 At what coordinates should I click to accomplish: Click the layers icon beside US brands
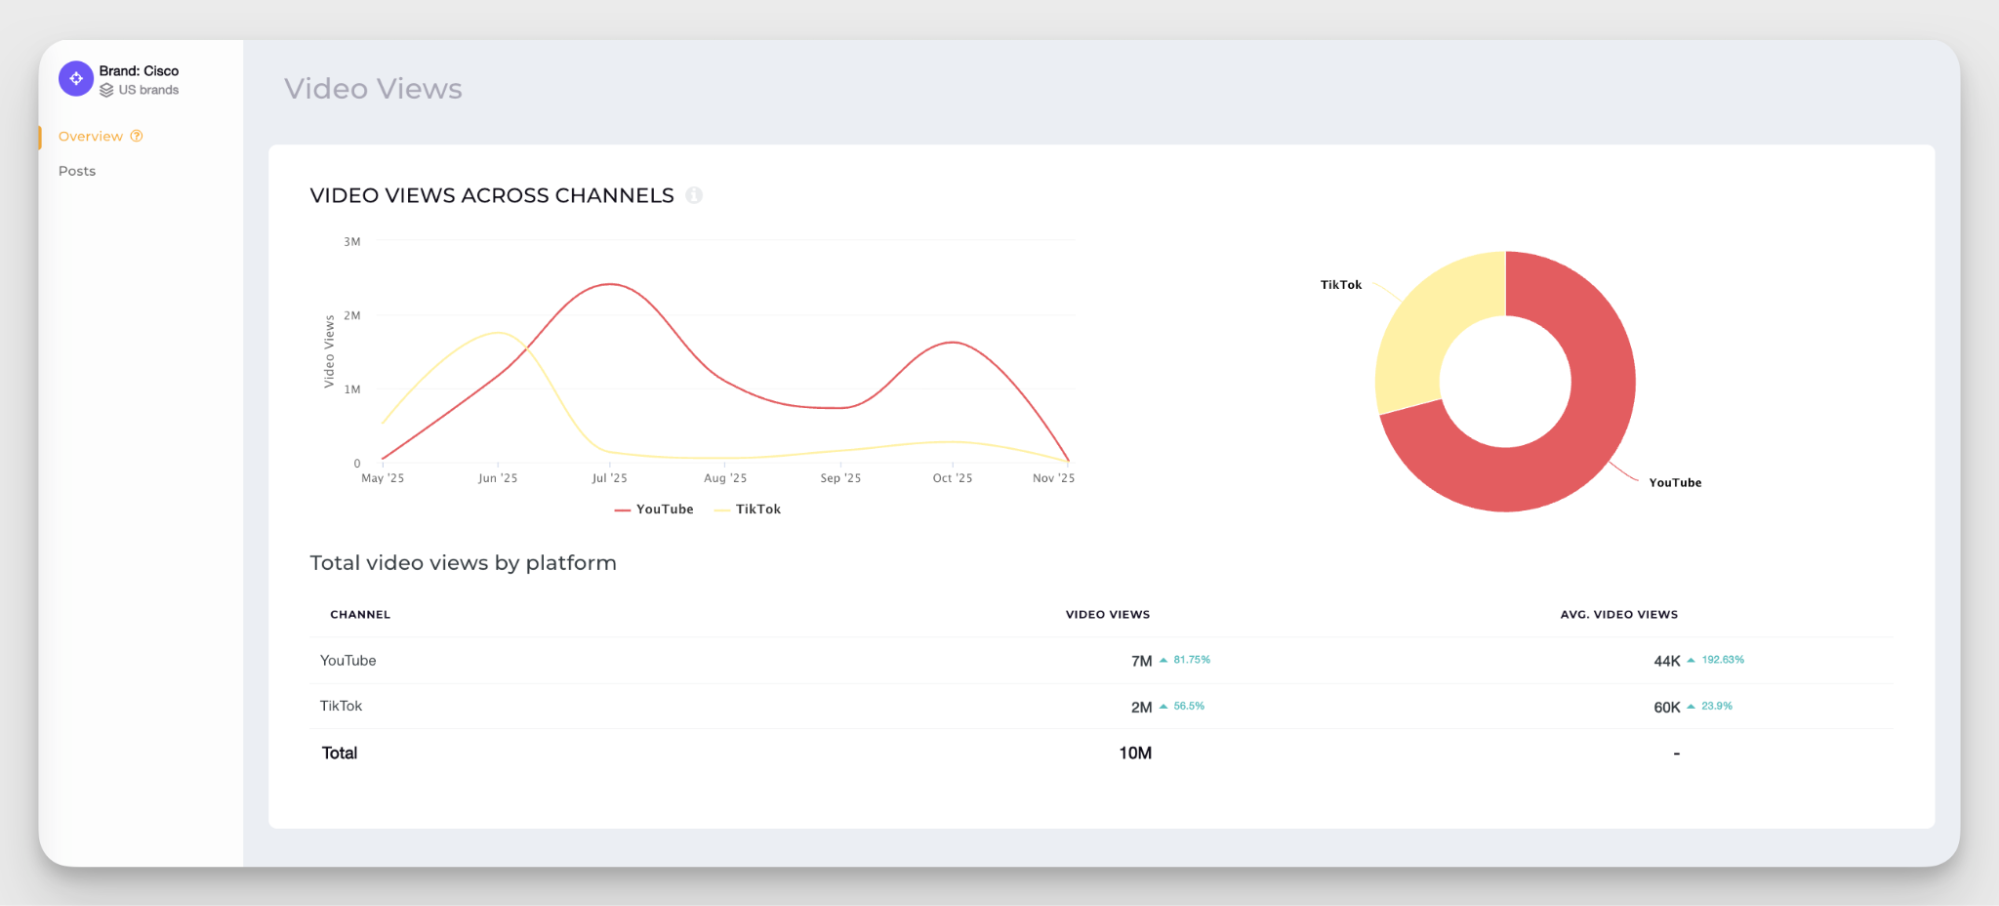coord(106,90)
